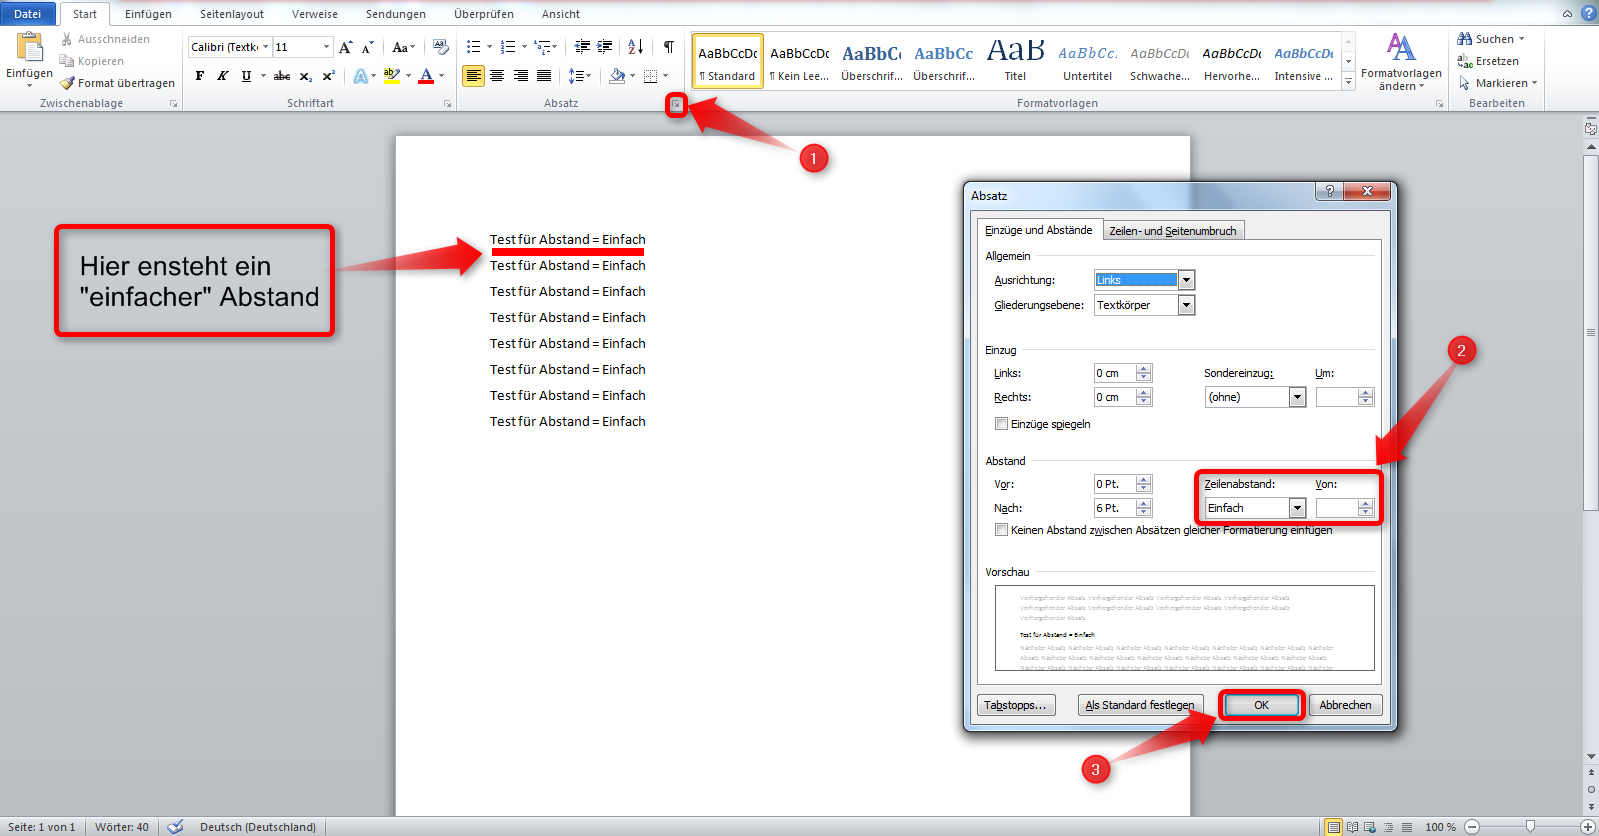Open bullet list dropdown arrow
Image resolution: width=1599 pixels, height=836 pixels.
(x=489, y=47)
